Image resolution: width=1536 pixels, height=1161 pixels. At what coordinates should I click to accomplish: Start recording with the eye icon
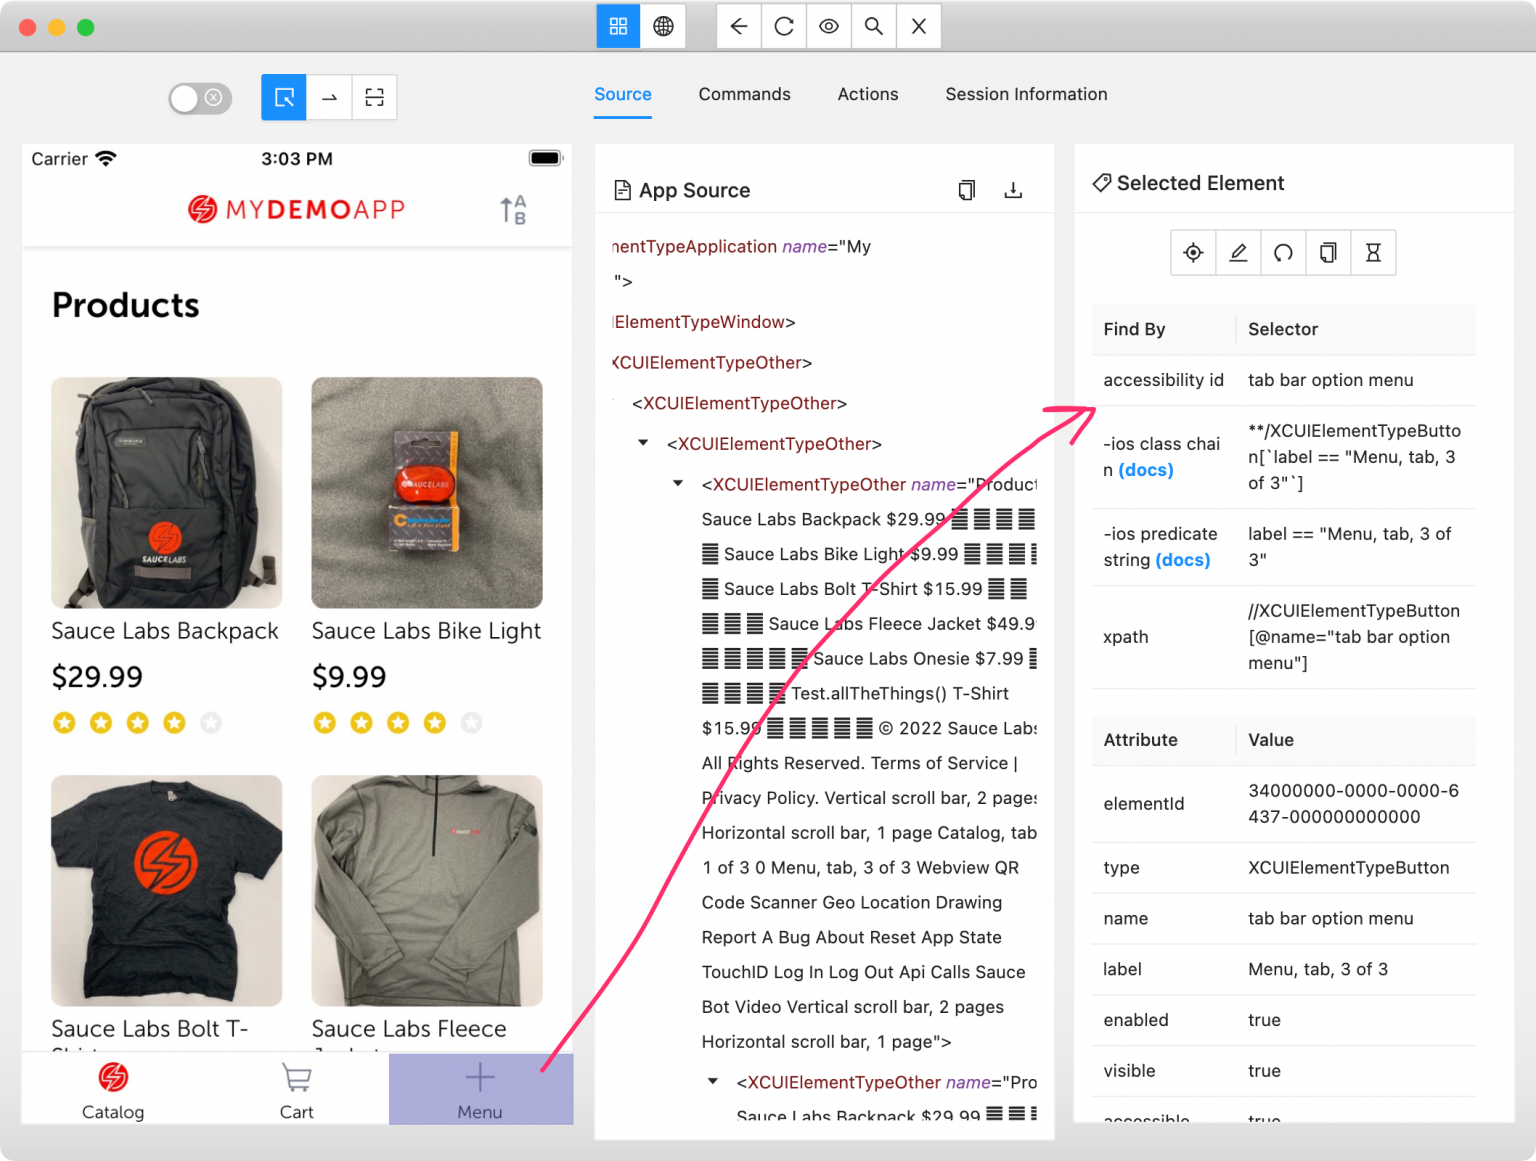pos(828,27)
